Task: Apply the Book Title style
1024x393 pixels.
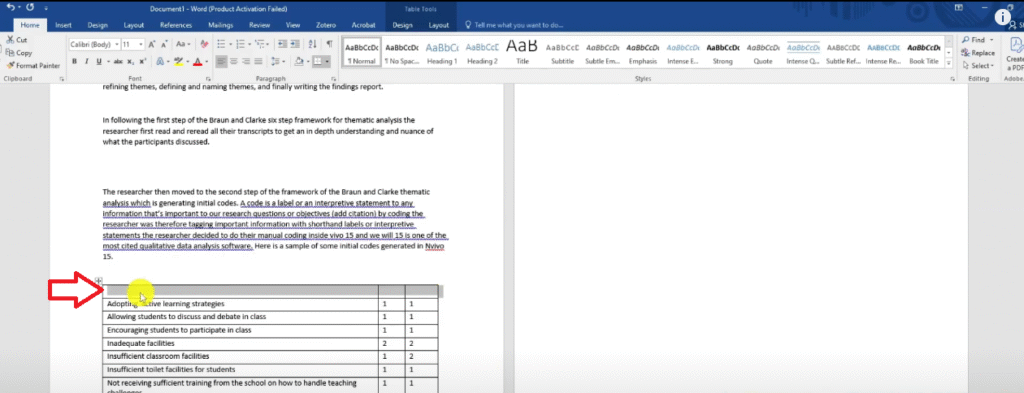Action: coord(923,52)
